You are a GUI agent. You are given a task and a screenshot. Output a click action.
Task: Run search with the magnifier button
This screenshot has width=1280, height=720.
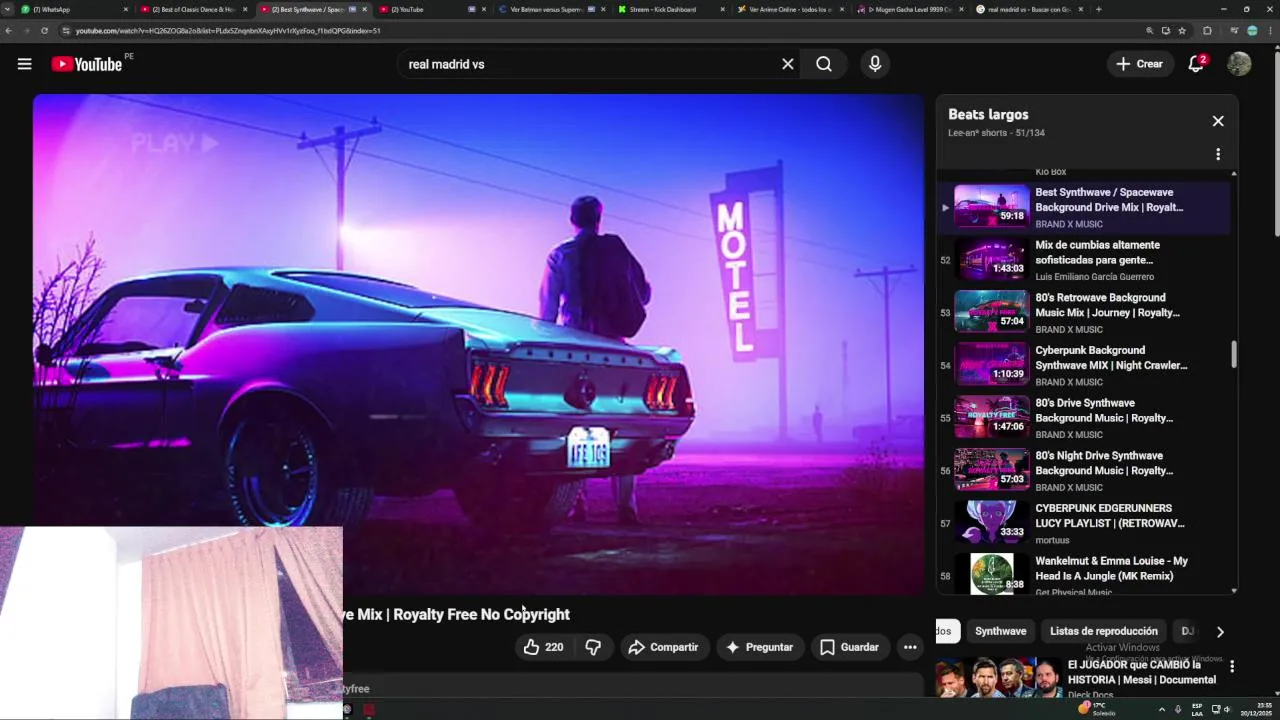[824, 64]
